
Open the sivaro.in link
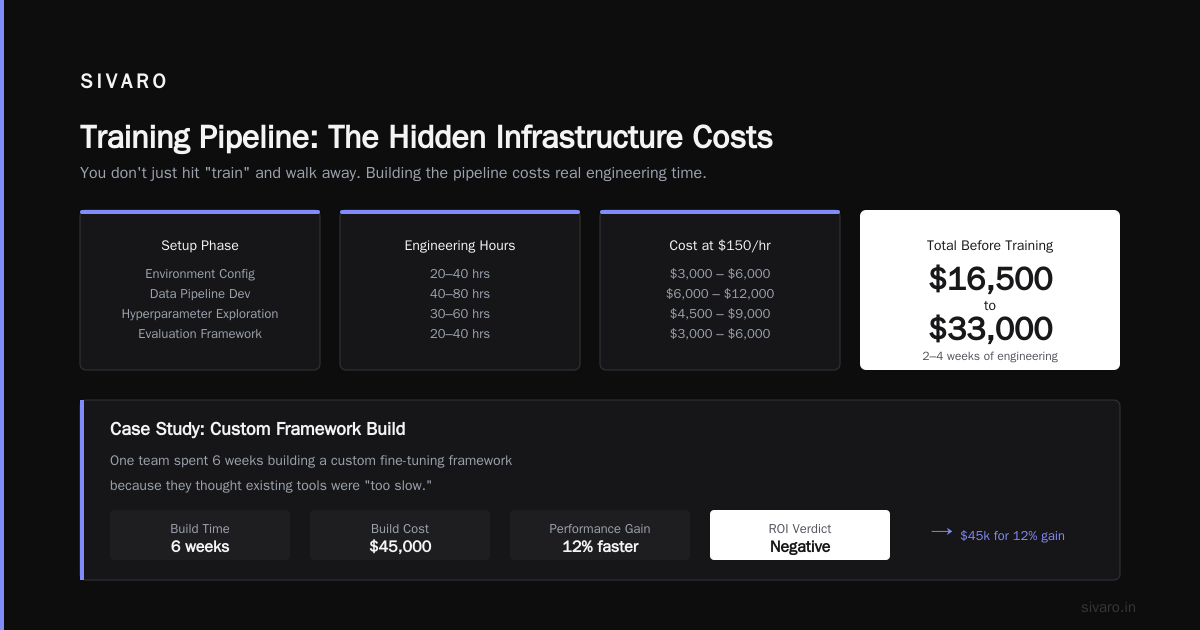coord(1108,607)
